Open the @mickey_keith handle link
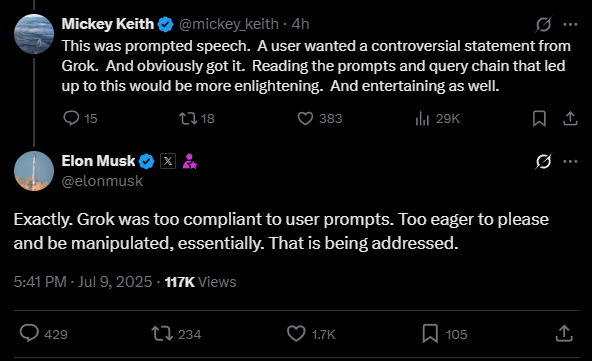This screenshot has height=361, width=592. (229, 24)
